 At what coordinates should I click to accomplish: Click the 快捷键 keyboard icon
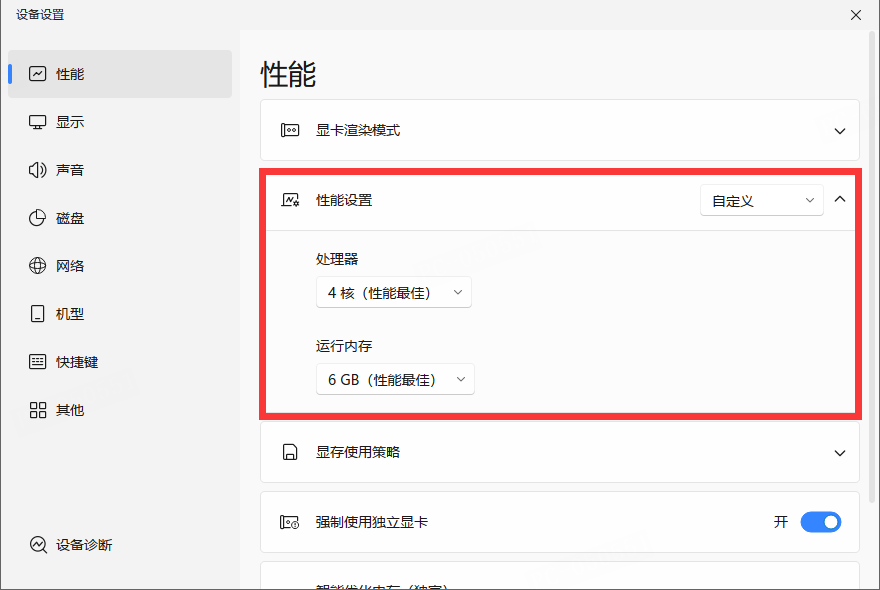[x=38, y=362]
